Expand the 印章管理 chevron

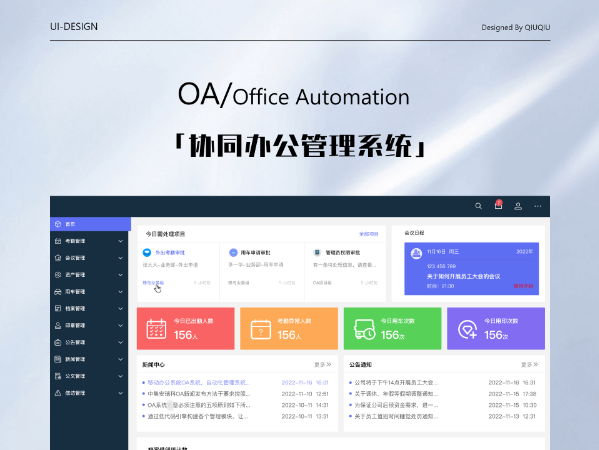(121, 325)
